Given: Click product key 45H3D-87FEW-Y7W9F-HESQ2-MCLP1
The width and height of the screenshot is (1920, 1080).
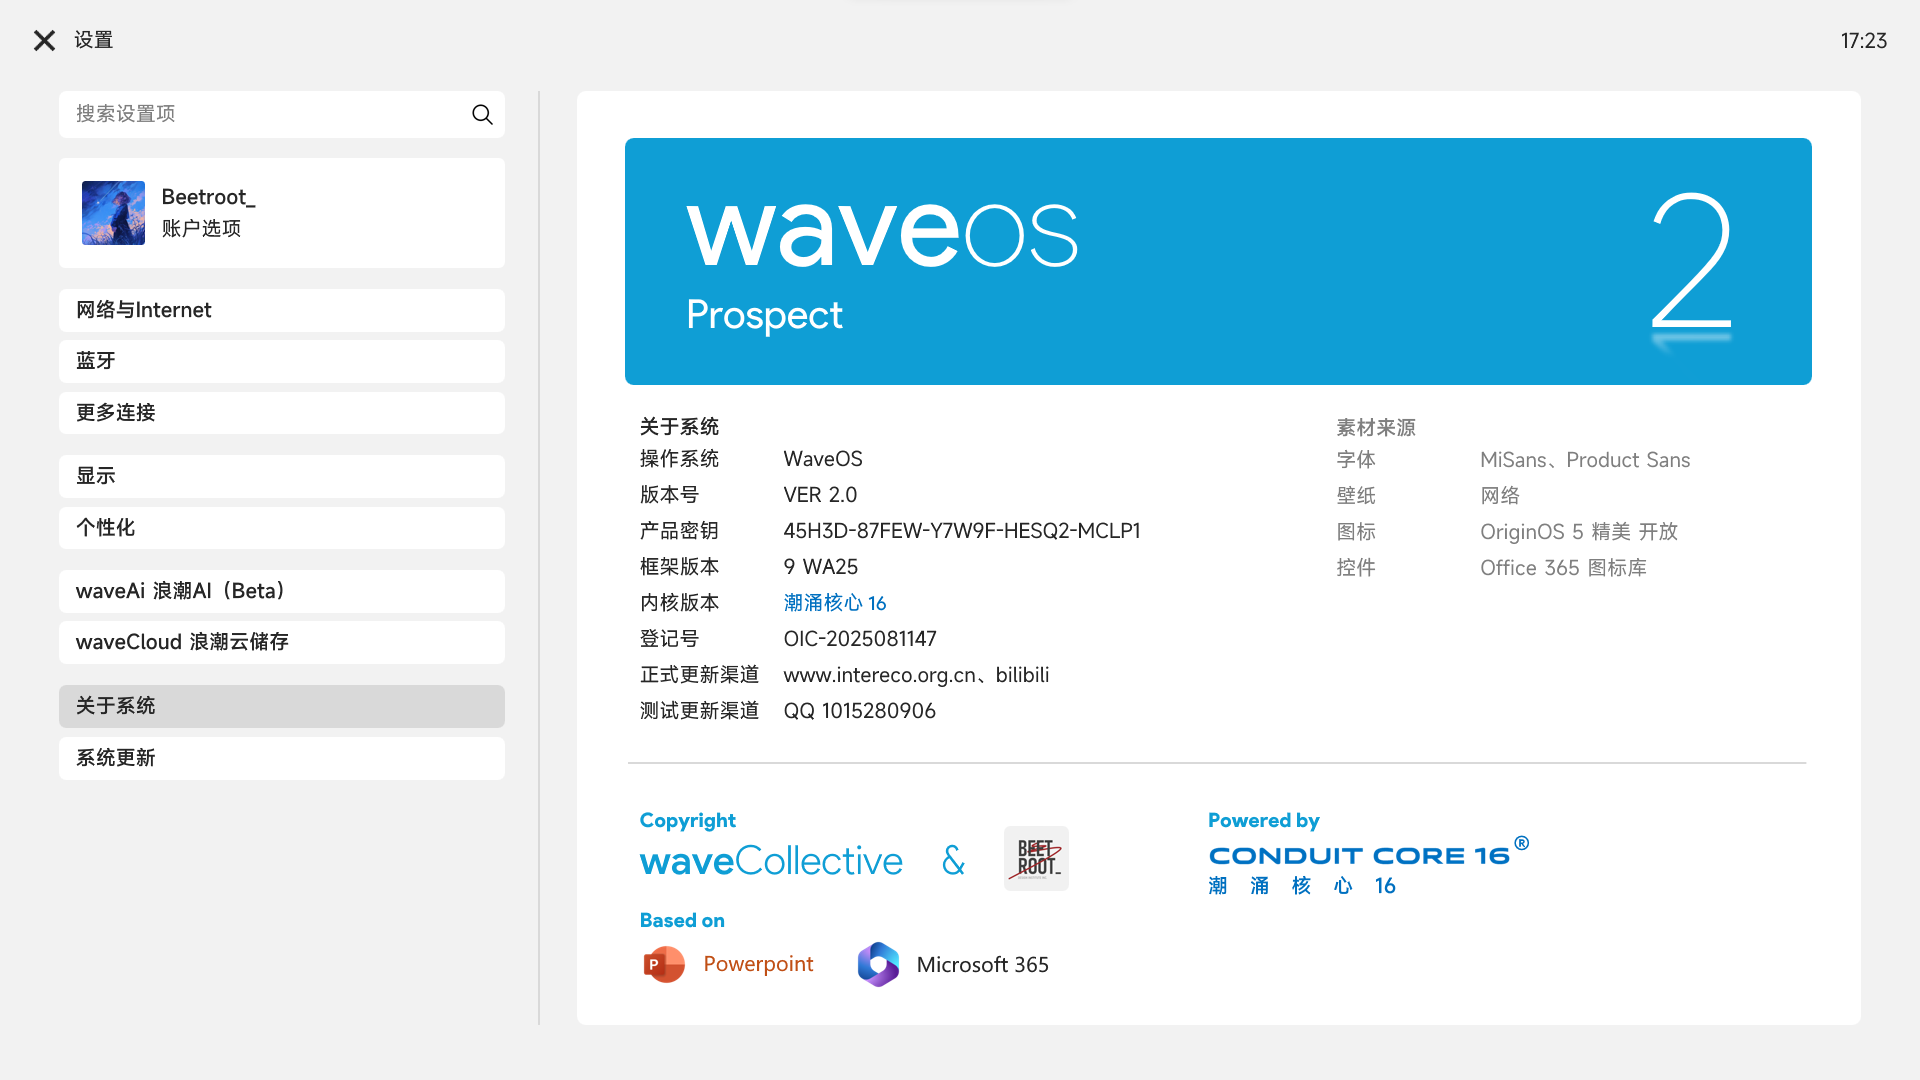Looking at the screenshot, I should 962,531.
